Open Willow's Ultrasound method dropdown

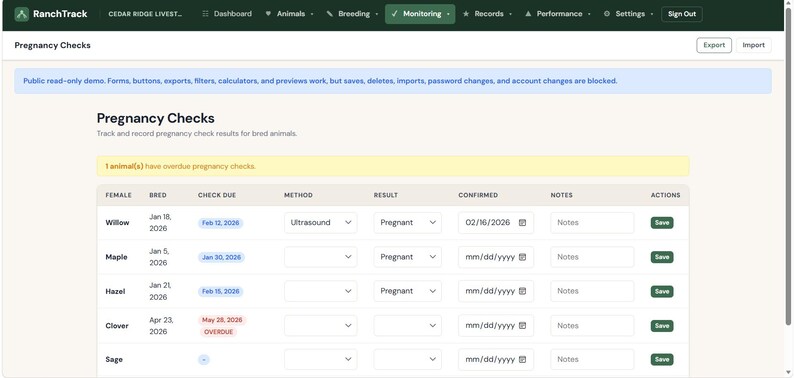tap(321, 222)
